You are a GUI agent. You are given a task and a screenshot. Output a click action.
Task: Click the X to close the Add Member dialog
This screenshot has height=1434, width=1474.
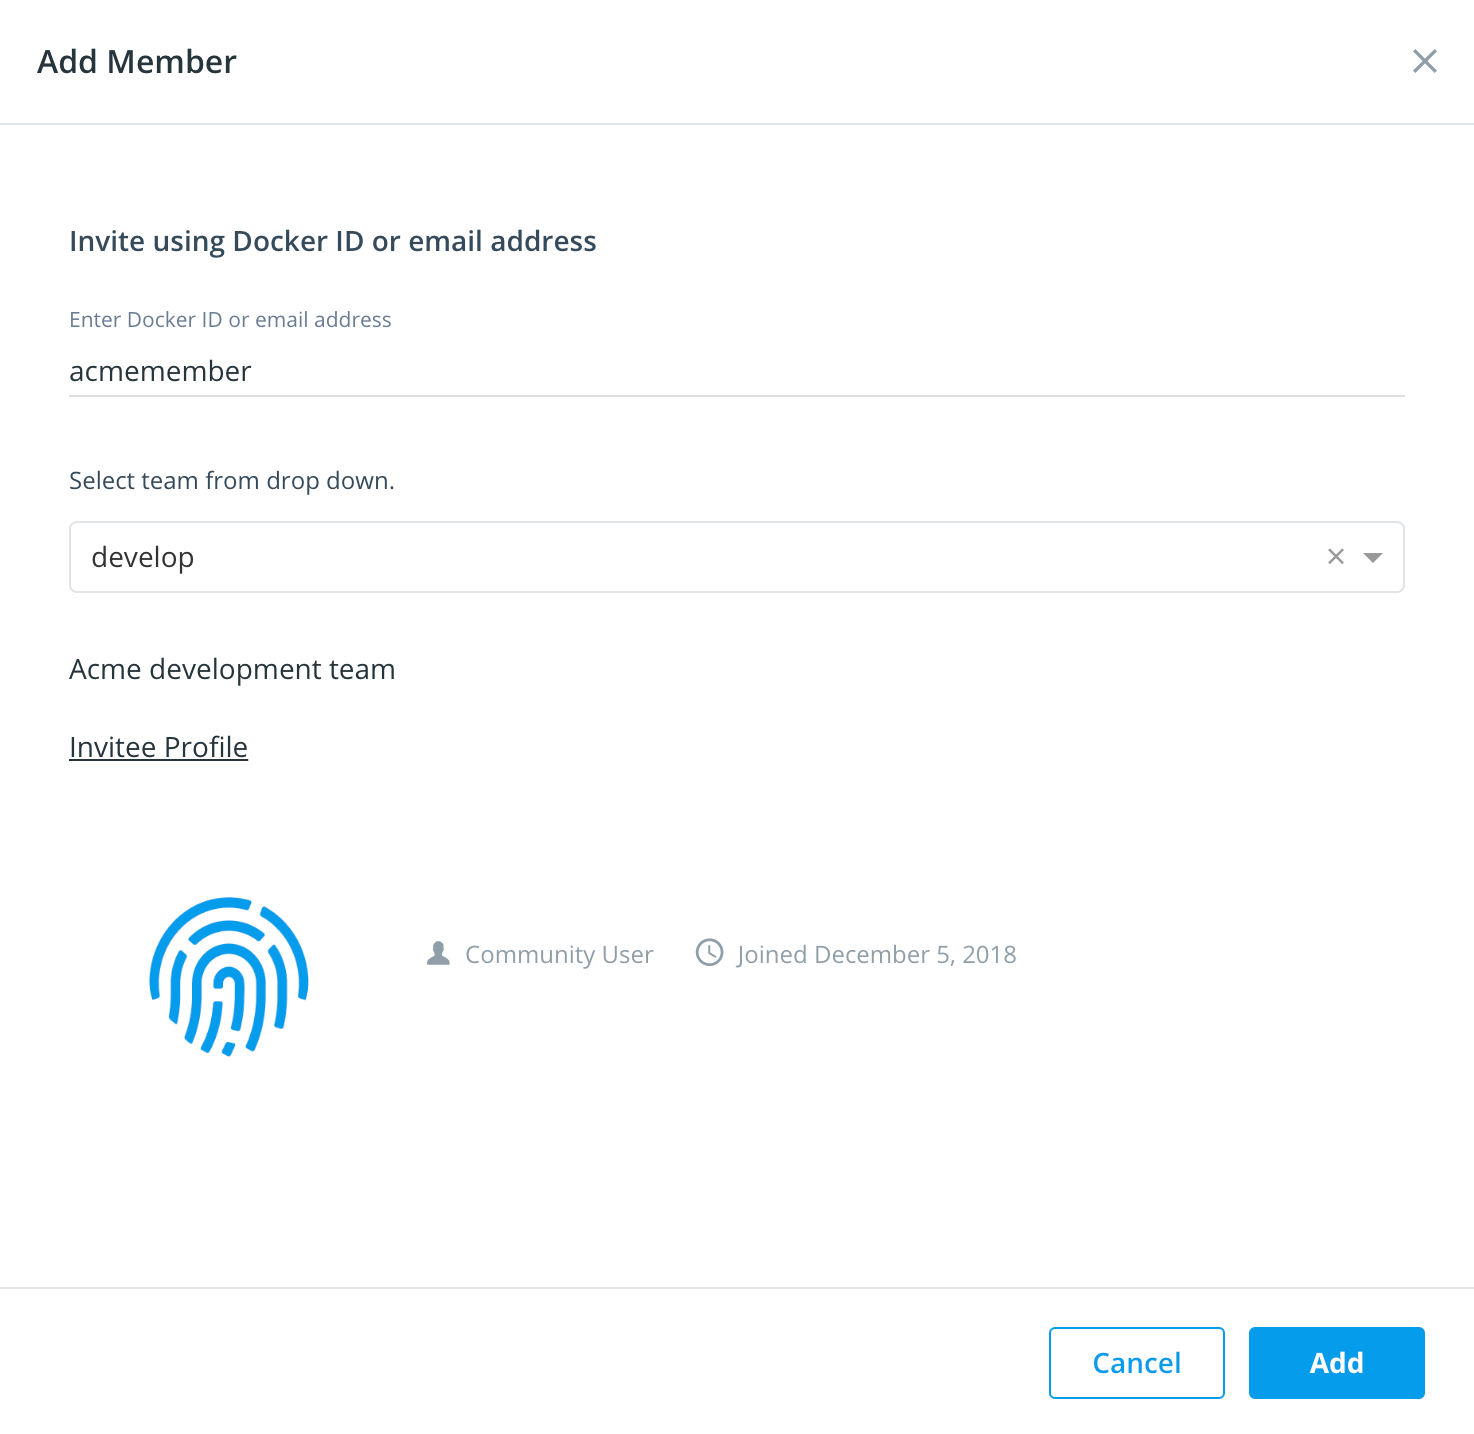coord(1424,61)
